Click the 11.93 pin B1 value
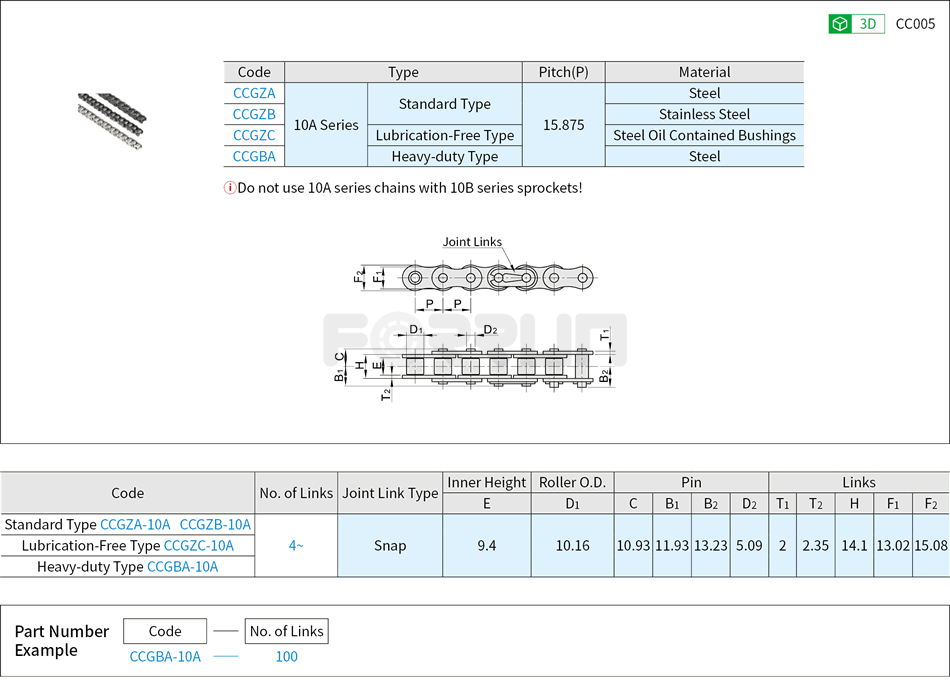The height and width of the screenshot is (680, 950). (x=672, y=545)
